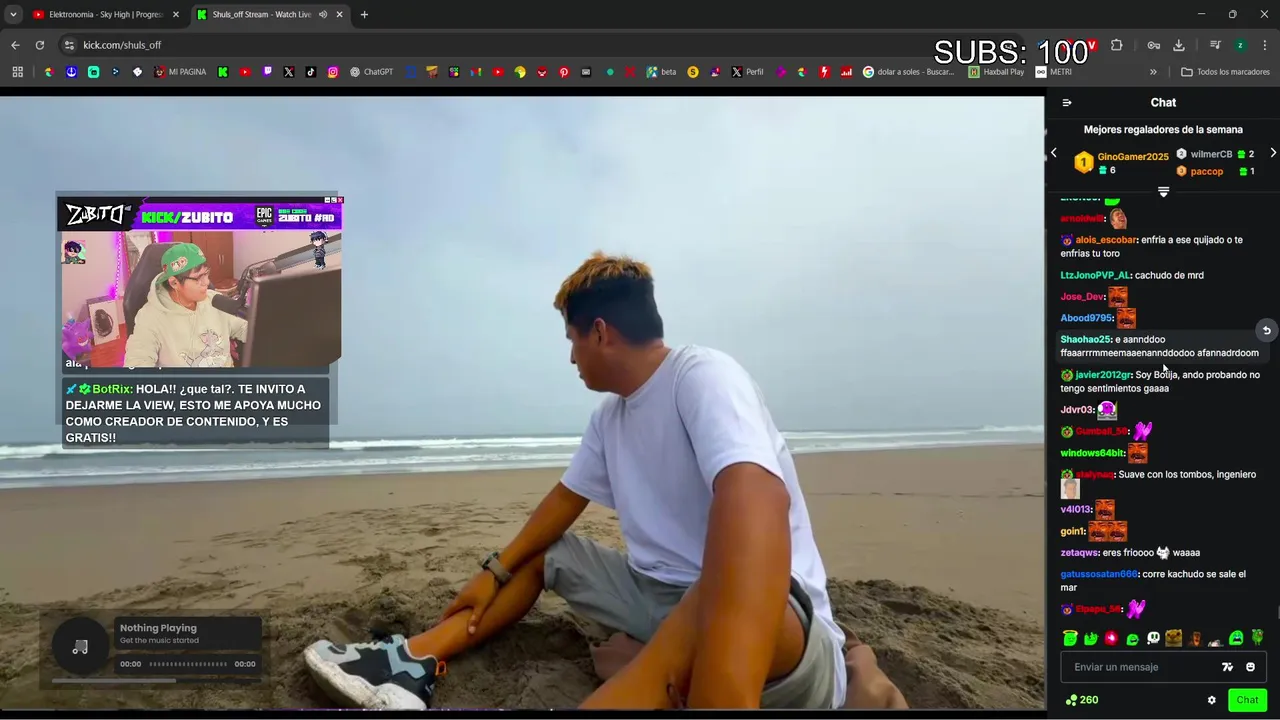Click the username zetaqws in chat

(x=1079, y=552)
